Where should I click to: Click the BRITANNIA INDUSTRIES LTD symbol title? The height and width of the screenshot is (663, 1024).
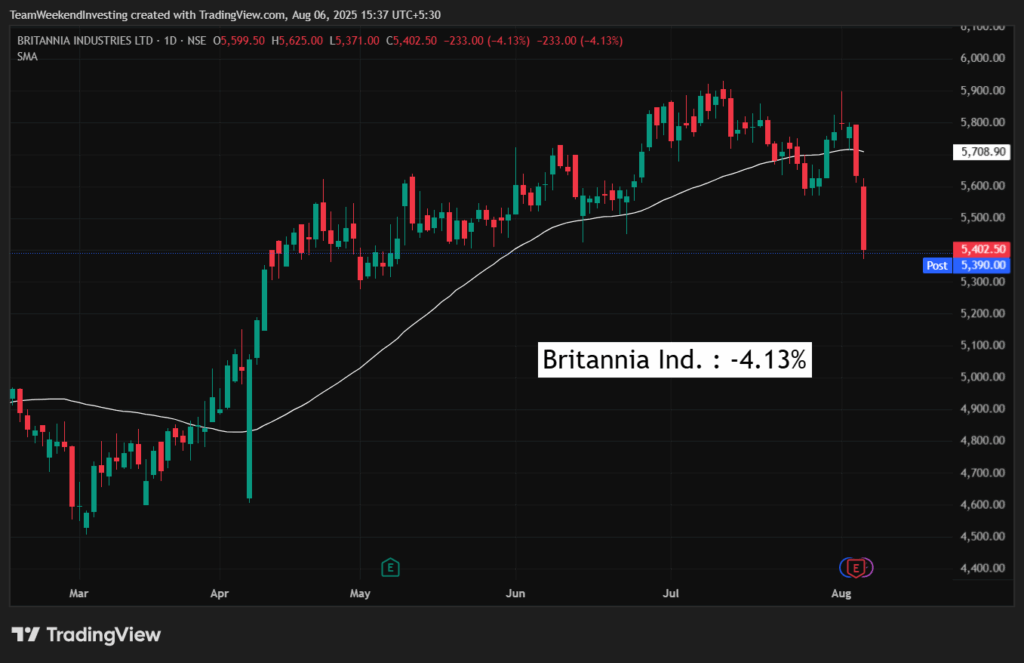tap(85, 40)
